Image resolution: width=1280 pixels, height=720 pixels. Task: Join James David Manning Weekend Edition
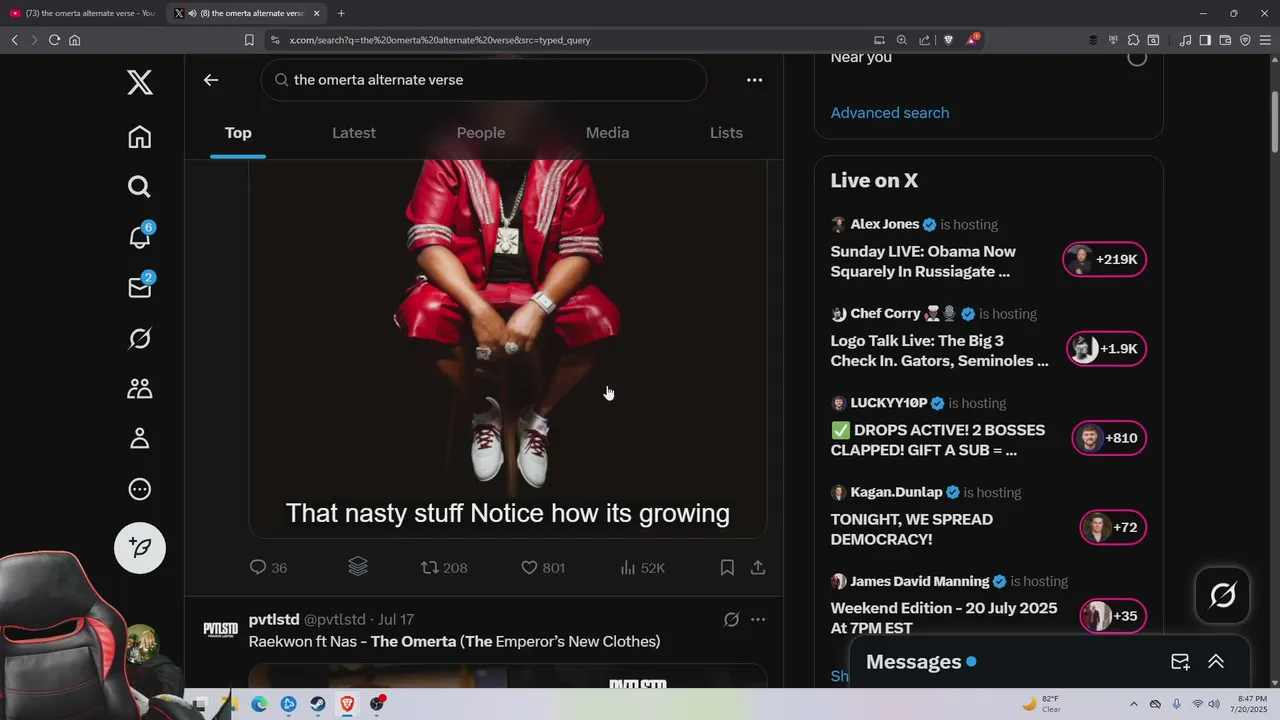pos(944,618)
